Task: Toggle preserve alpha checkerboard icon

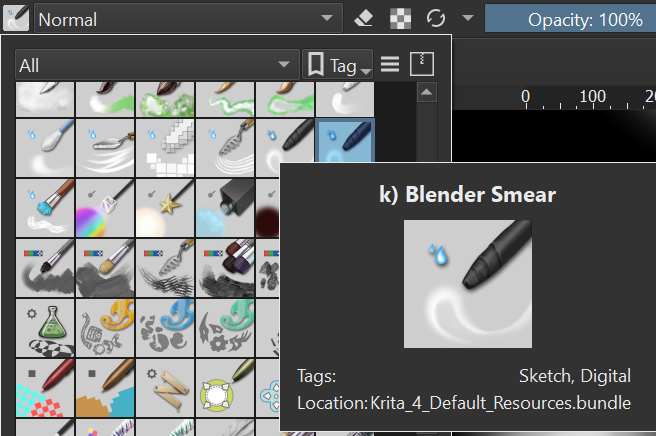Action: (x=400, y=18)
